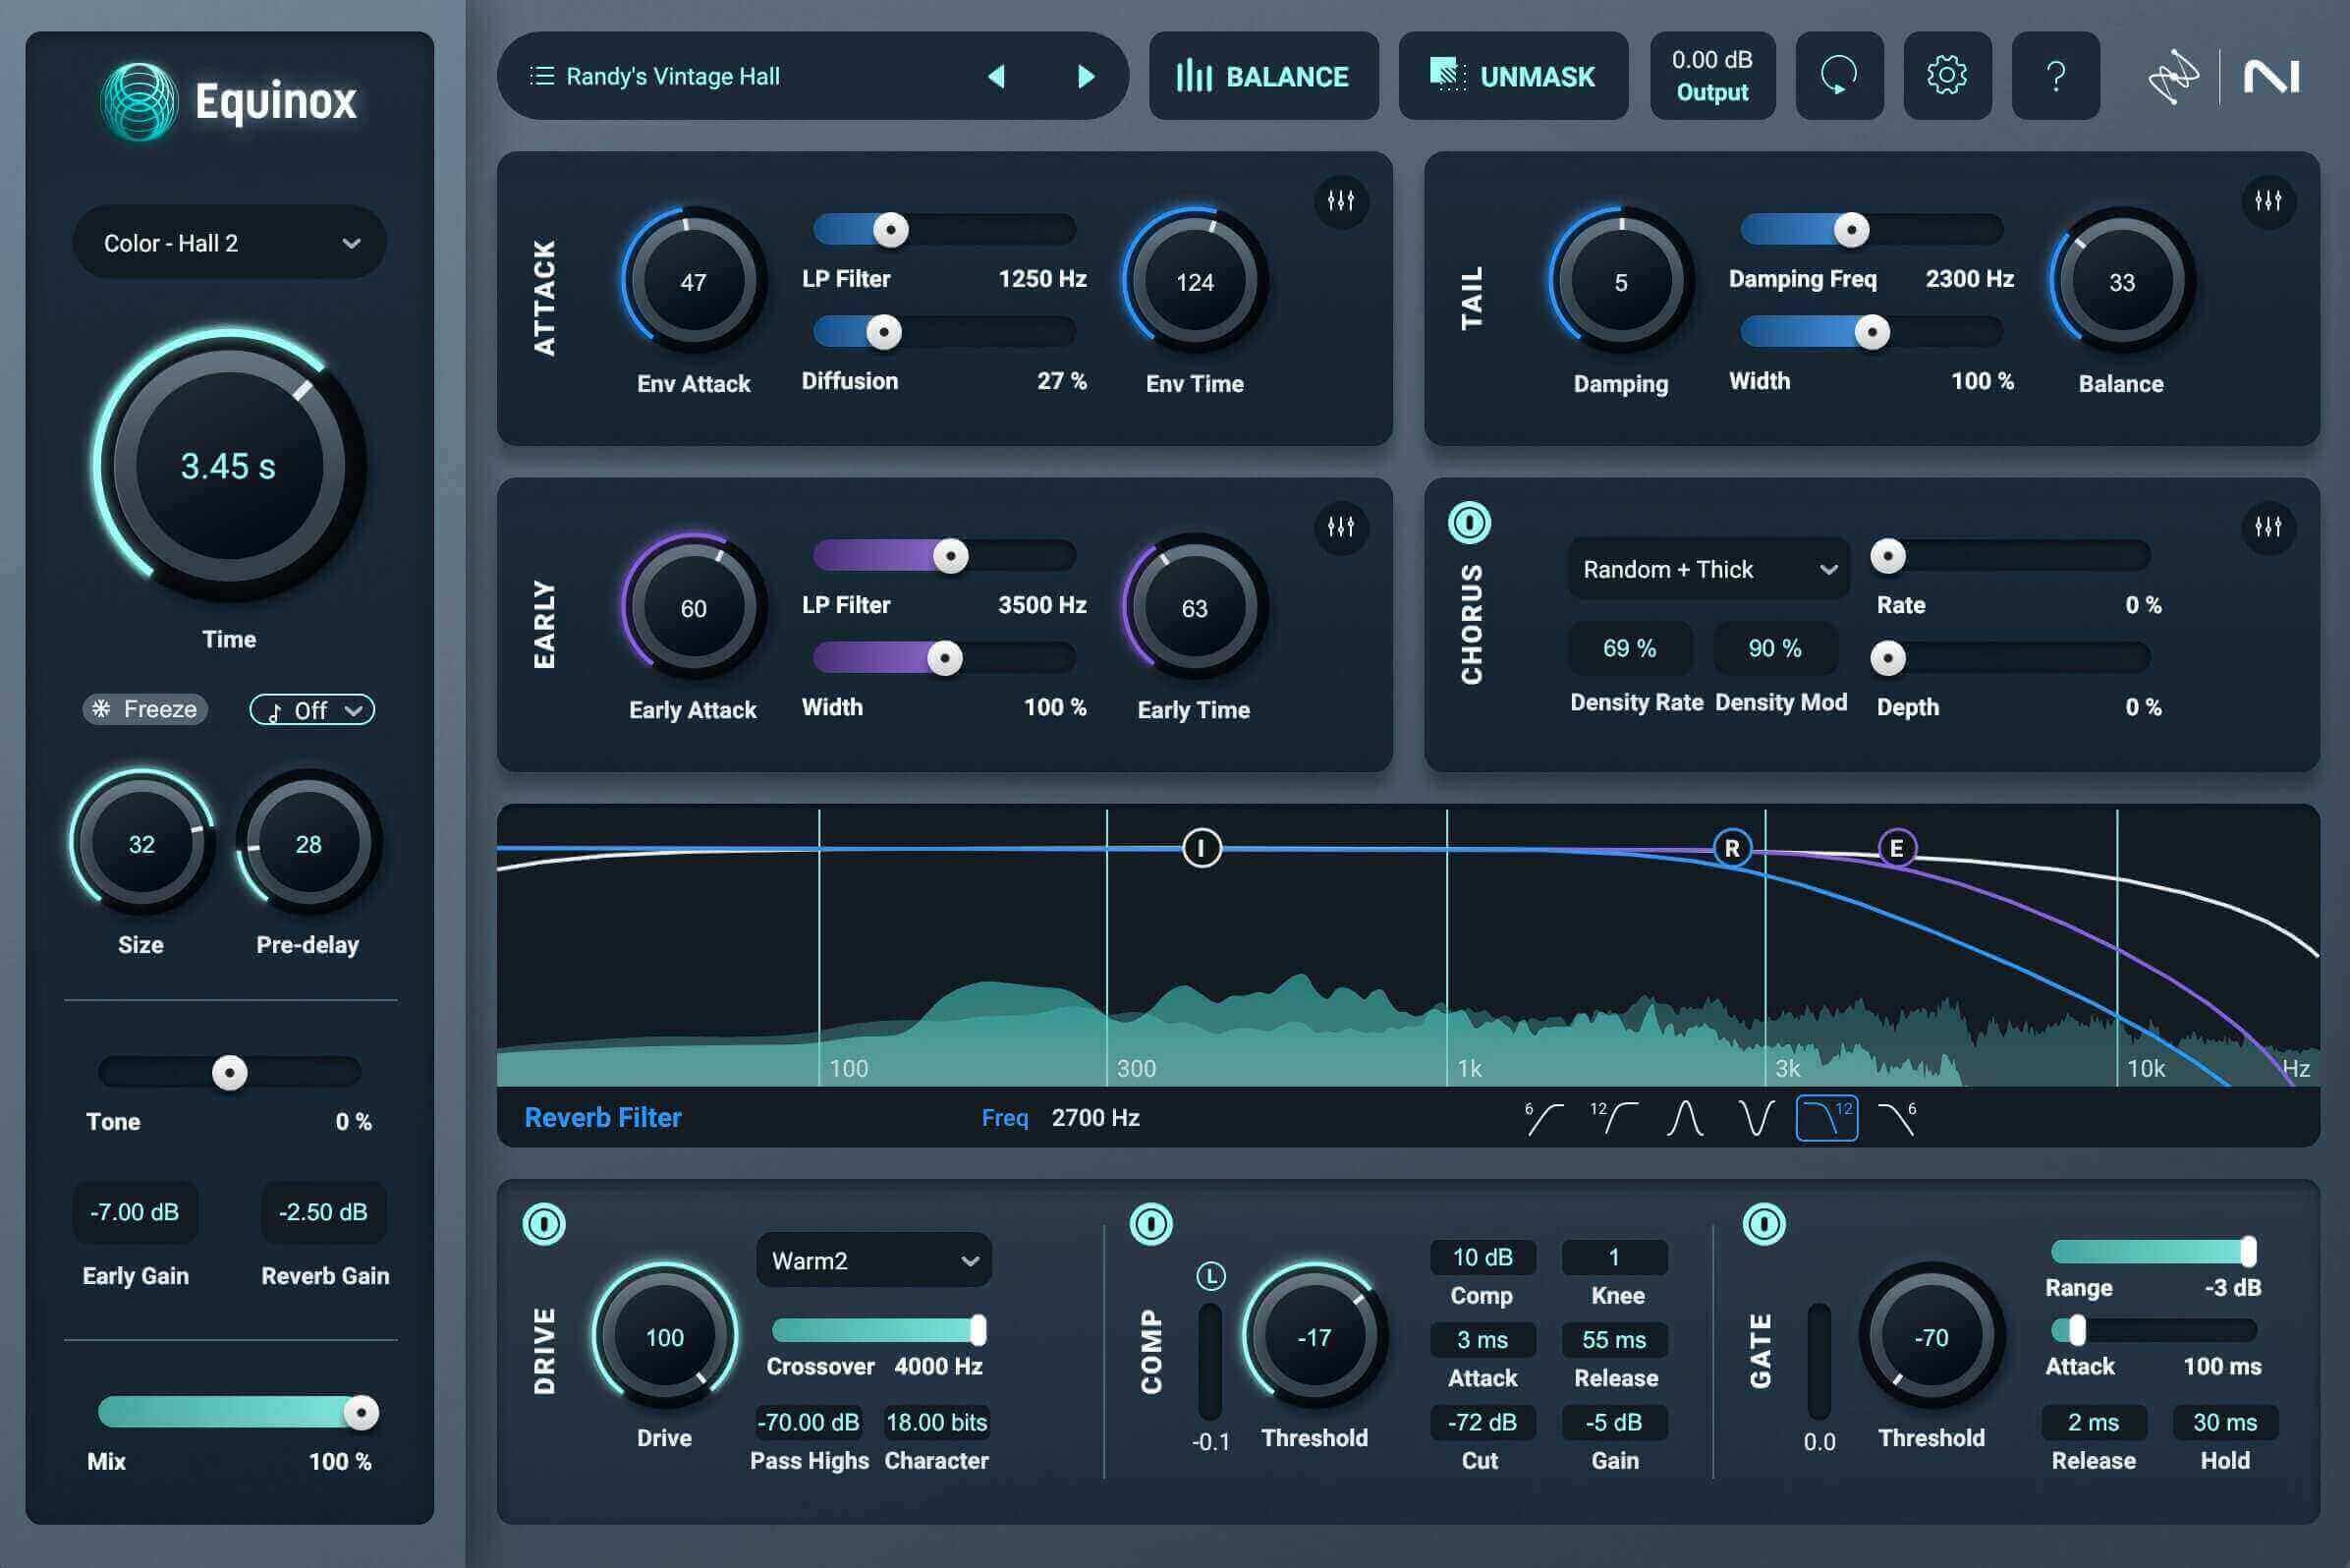2350x1568 pixels.
Task: Click the Attack LP Filter slider handle
Action: tap(890, 230)
